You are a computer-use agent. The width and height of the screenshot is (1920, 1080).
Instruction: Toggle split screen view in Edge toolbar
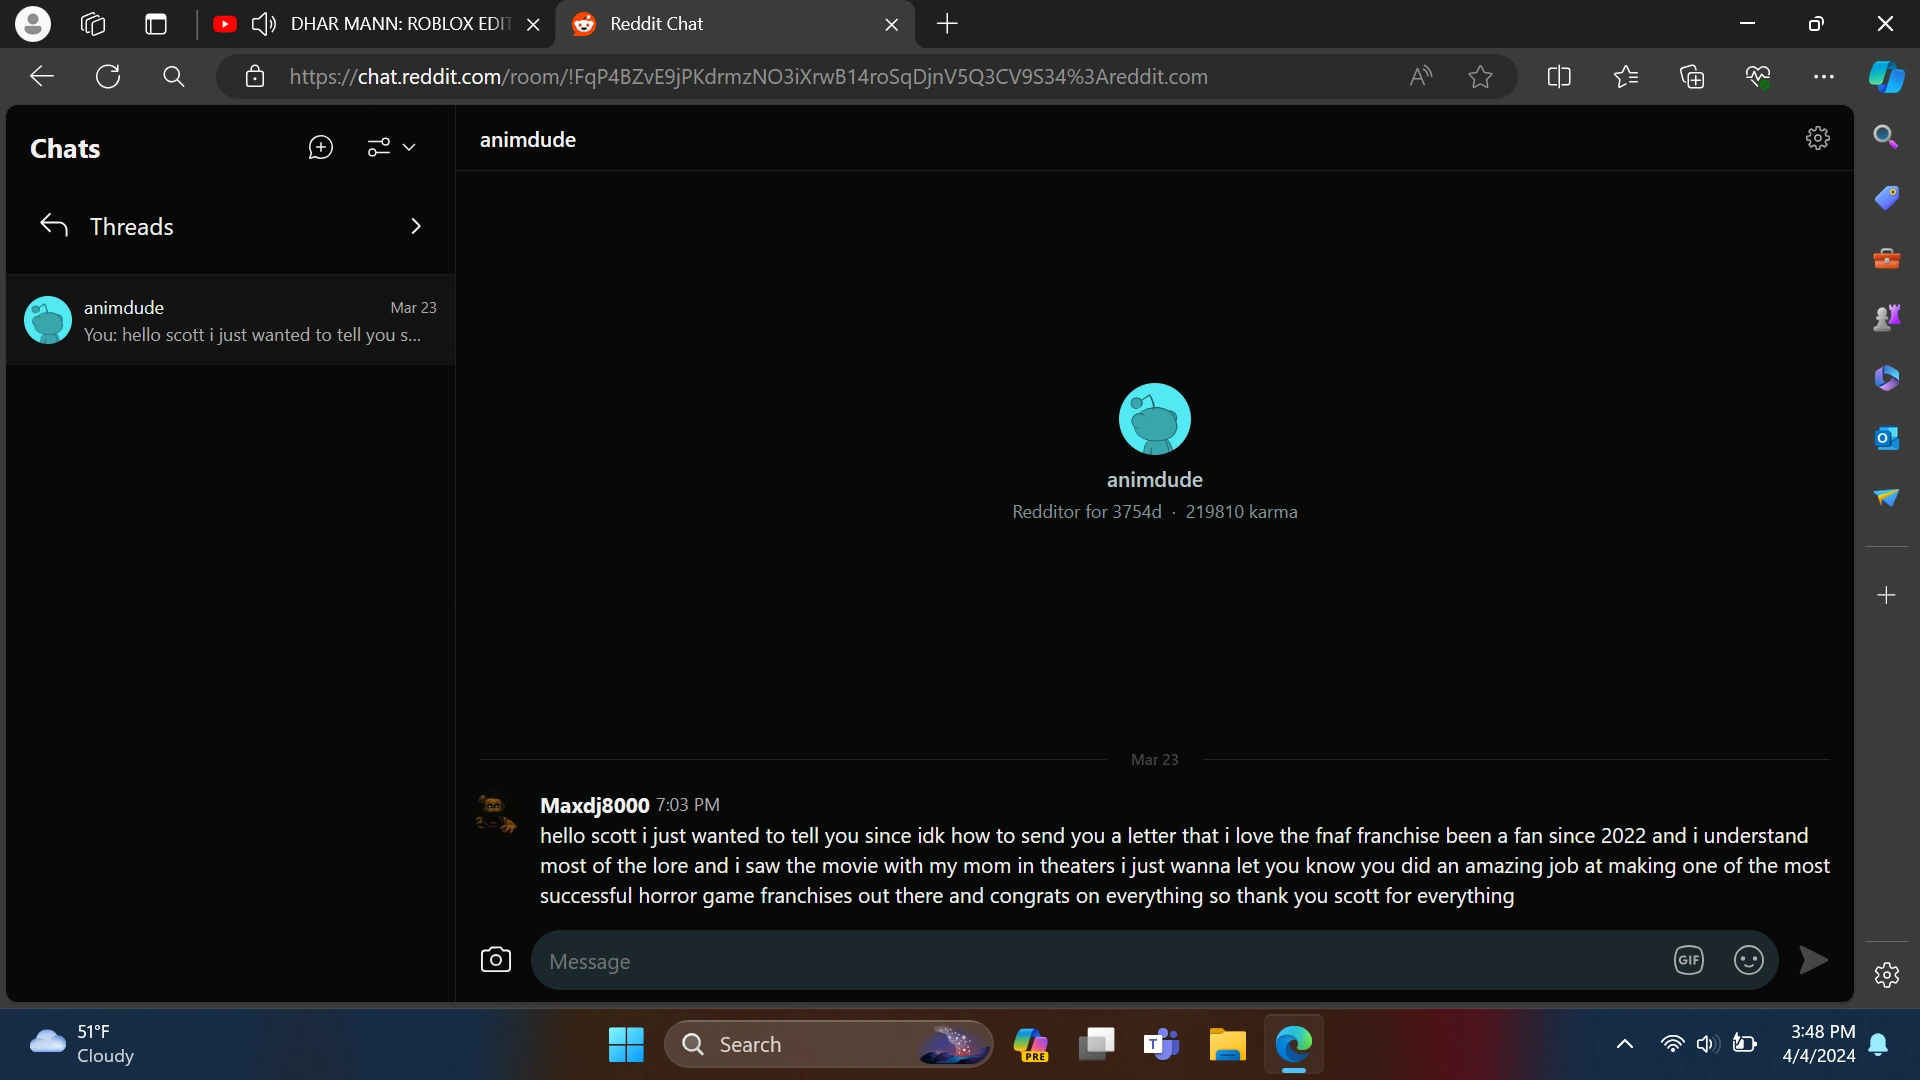click(x=1558, y=77)
